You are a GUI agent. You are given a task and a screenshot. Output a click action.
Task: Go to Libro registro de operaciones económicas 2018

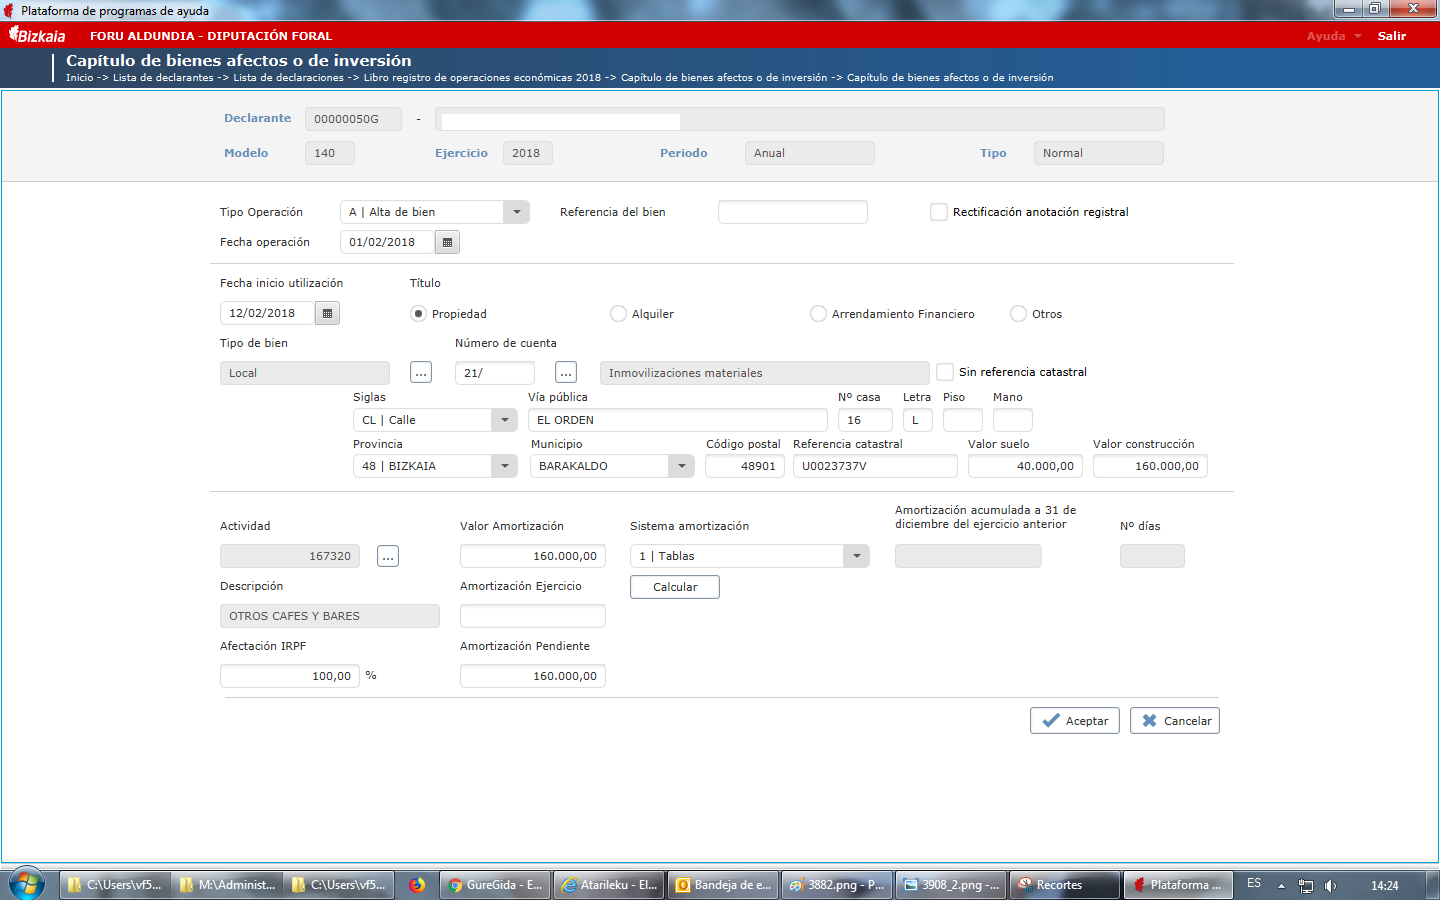click(x=482, y=78)
